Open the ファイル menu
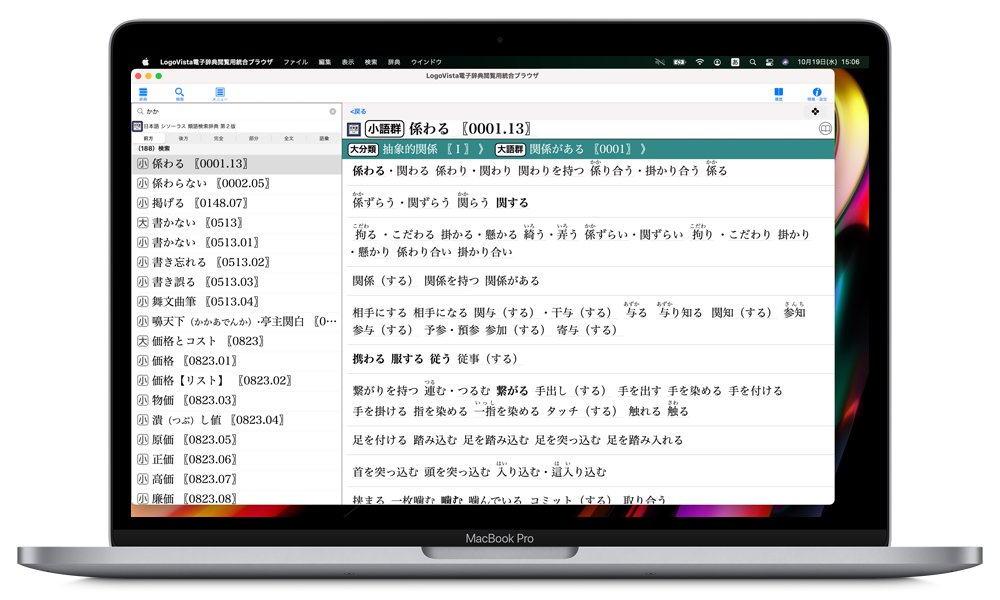The image size is (1000, 600). point(296,62)
